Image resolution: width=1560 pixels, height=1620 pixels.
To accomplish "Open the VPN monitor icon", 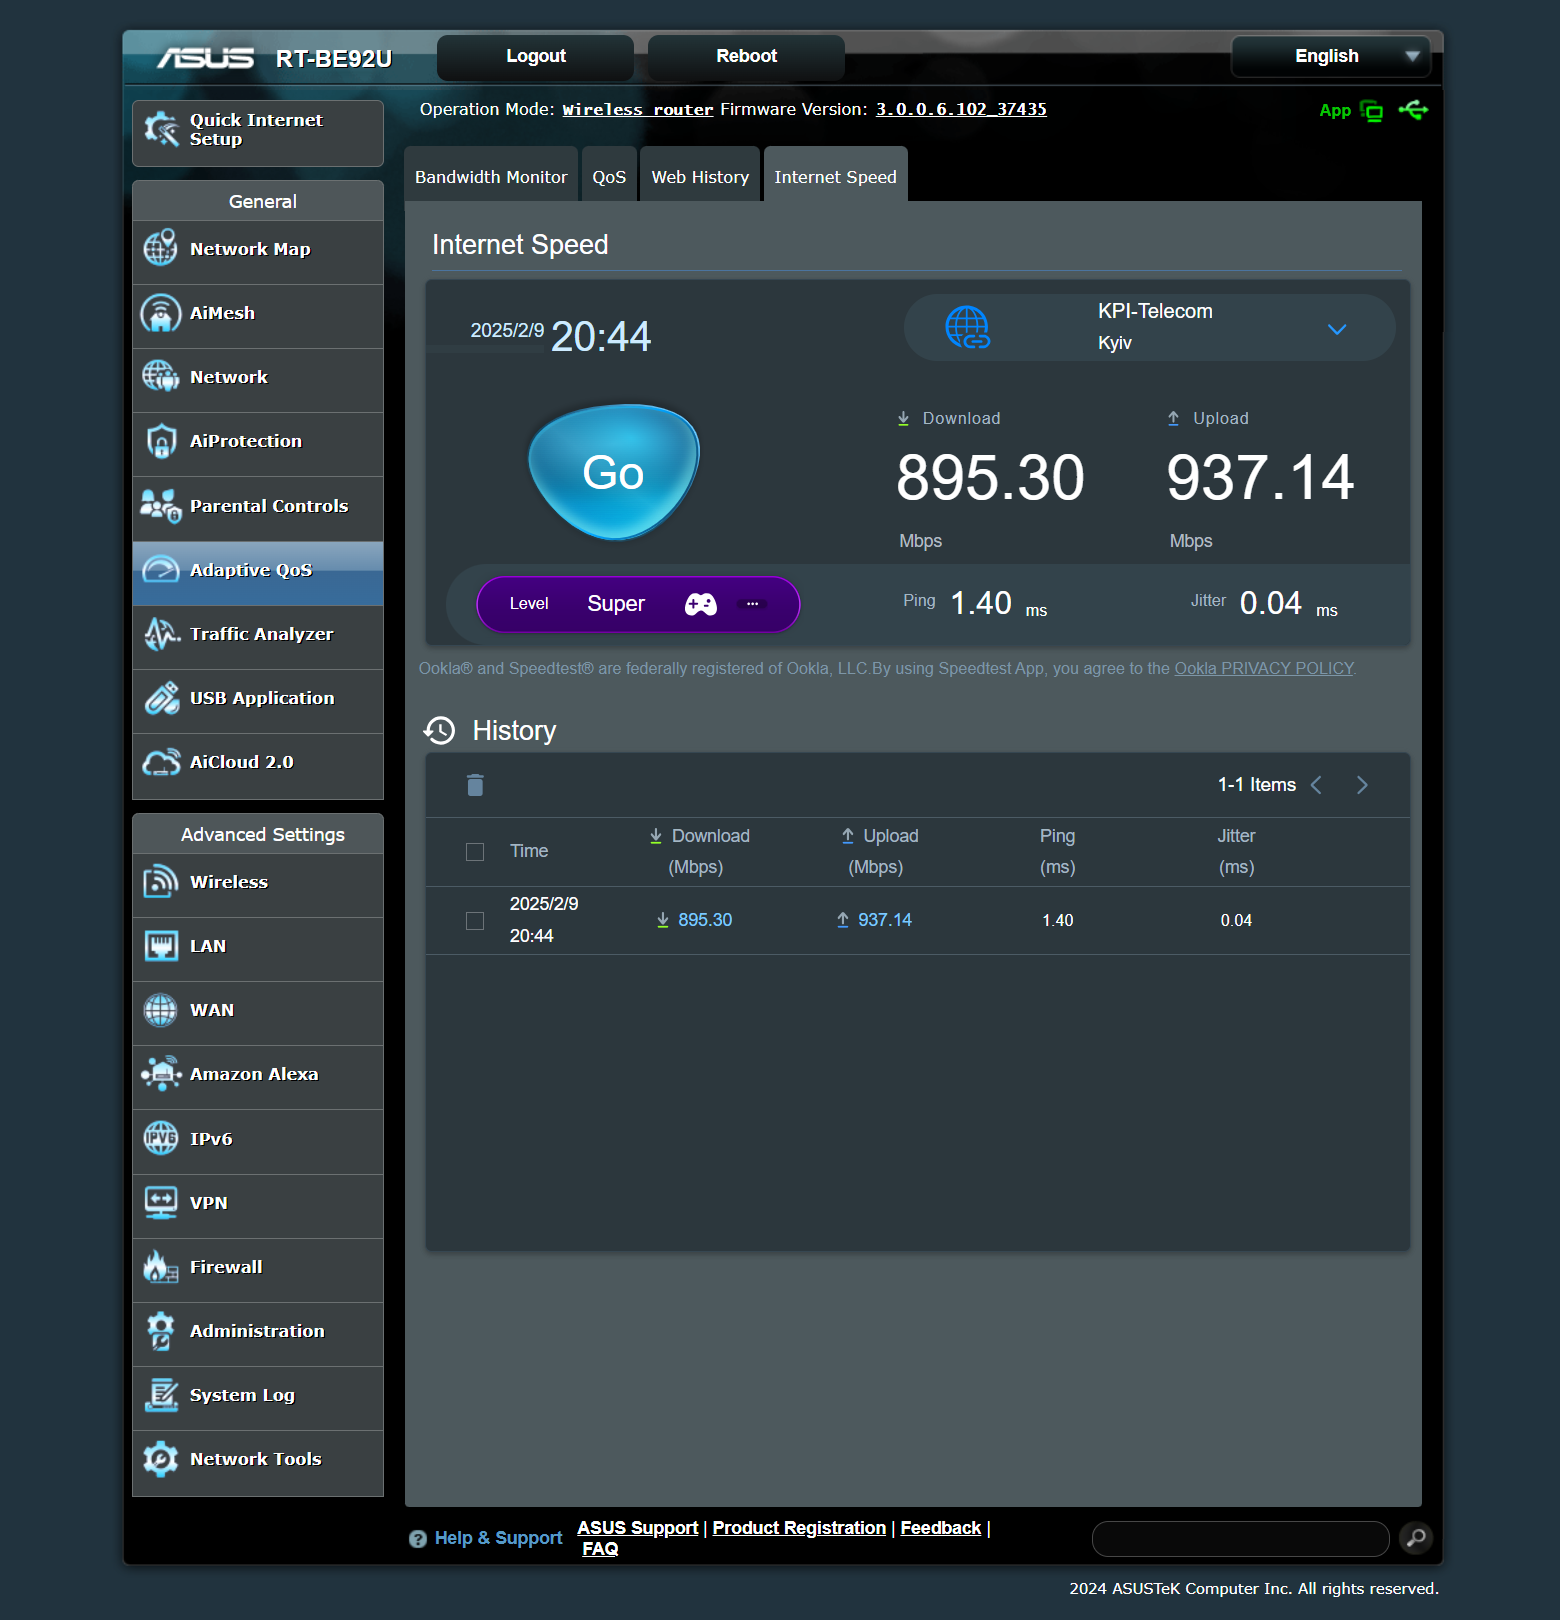I will 160,1203.
